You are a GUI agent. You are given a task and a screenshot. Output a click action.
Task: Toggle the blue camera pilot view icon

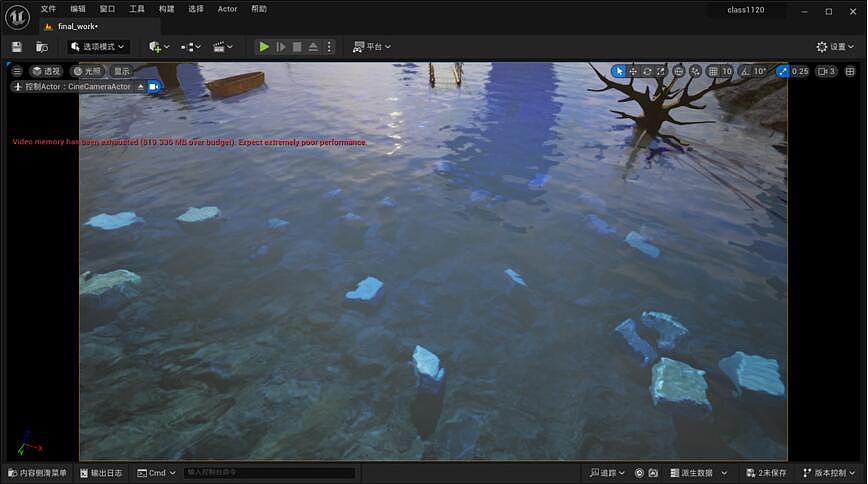pos(154,87)
